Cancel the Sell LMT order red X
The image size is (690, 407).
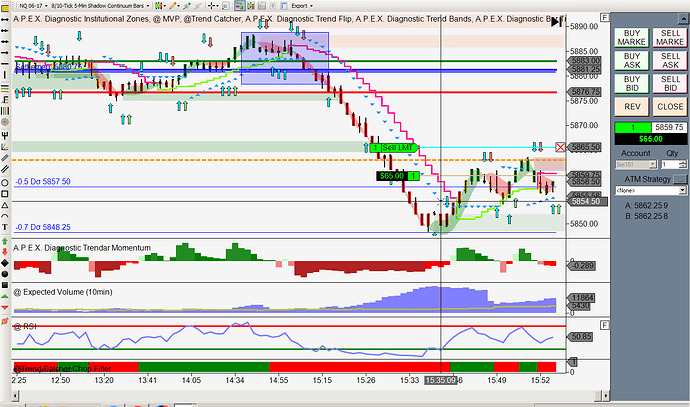click(560, 147)
